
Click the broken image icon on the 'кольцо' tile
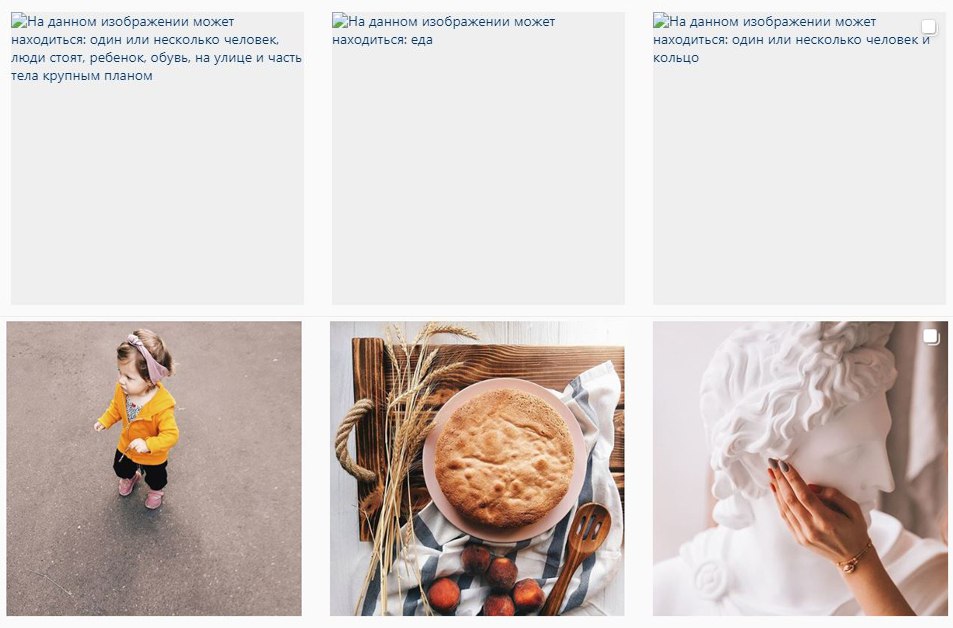[661, 21]
